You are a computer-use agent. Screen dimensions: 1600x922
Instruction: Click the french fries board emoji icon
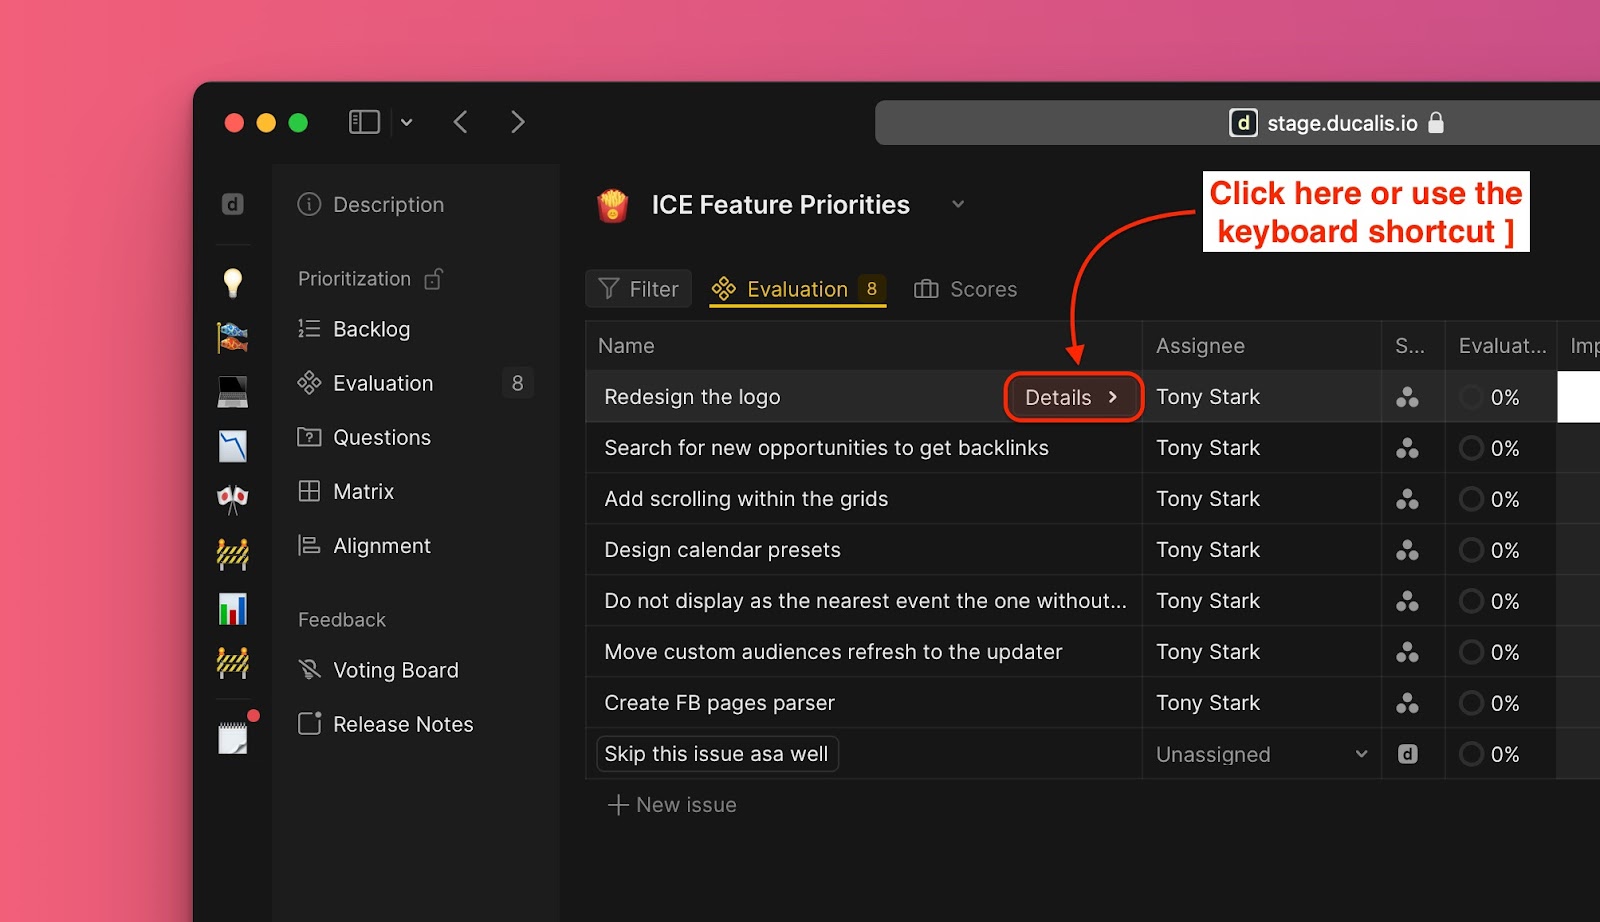click(612, 205)
